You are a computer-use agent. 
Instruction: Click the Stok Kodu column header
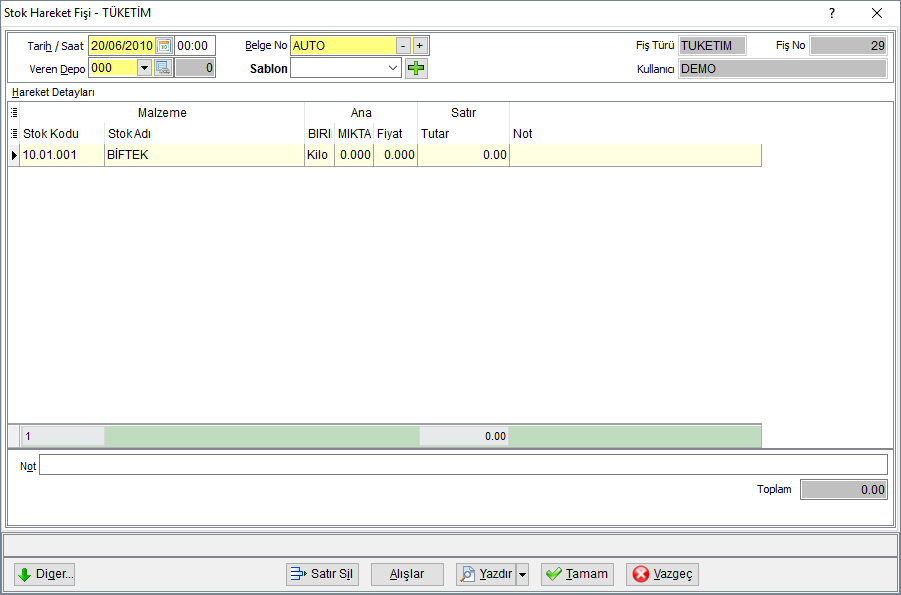(62, 133)
